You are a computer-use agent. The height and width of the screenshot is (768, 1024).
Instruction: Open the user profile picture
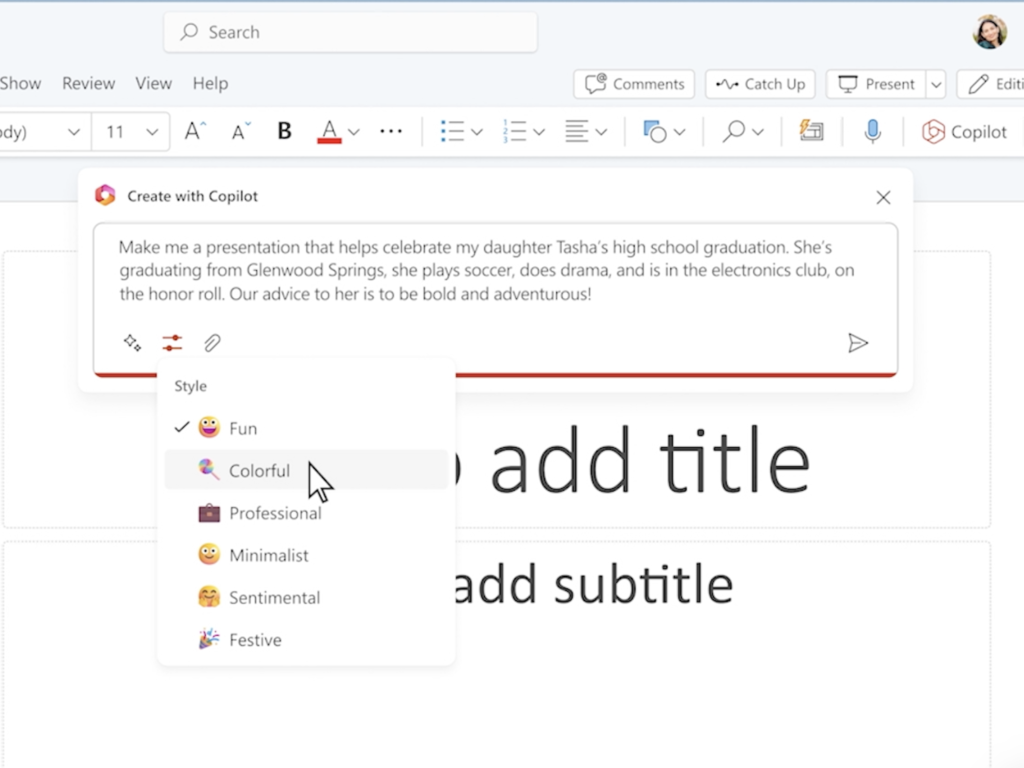[989, 32]
